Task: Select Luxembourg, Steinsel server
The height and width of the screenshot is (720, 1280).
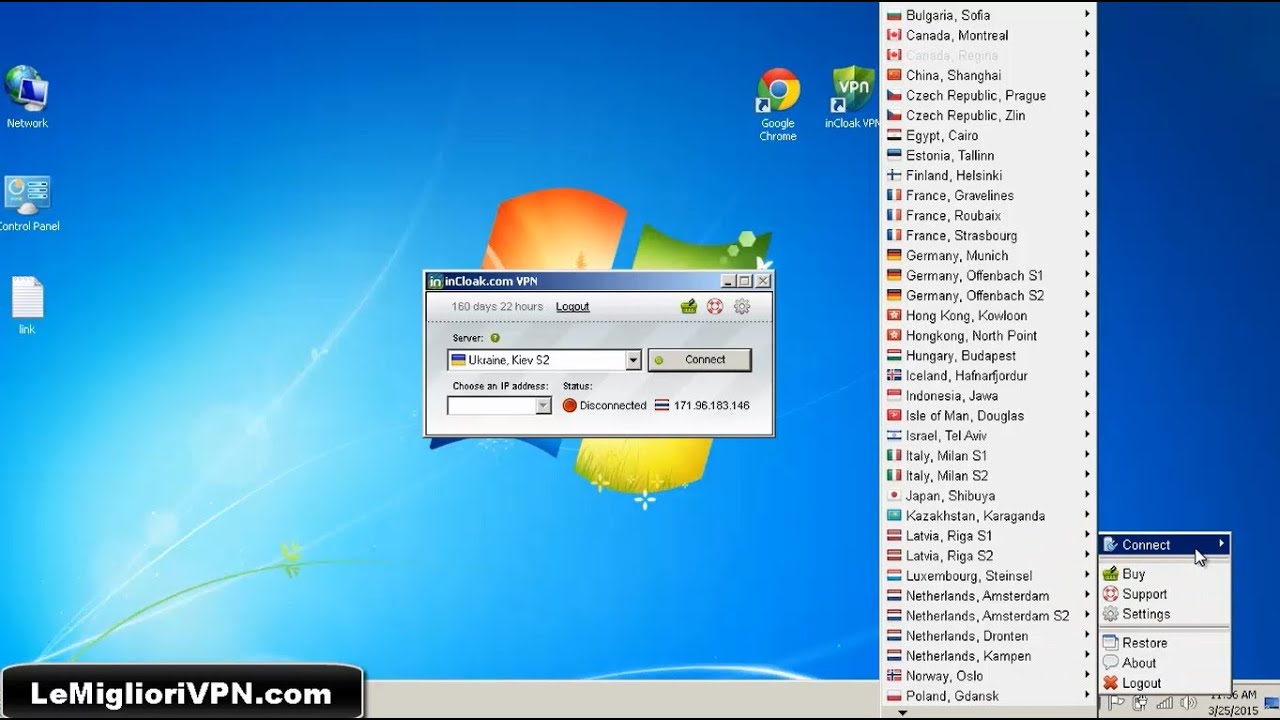Action: [x=988, y=575]
